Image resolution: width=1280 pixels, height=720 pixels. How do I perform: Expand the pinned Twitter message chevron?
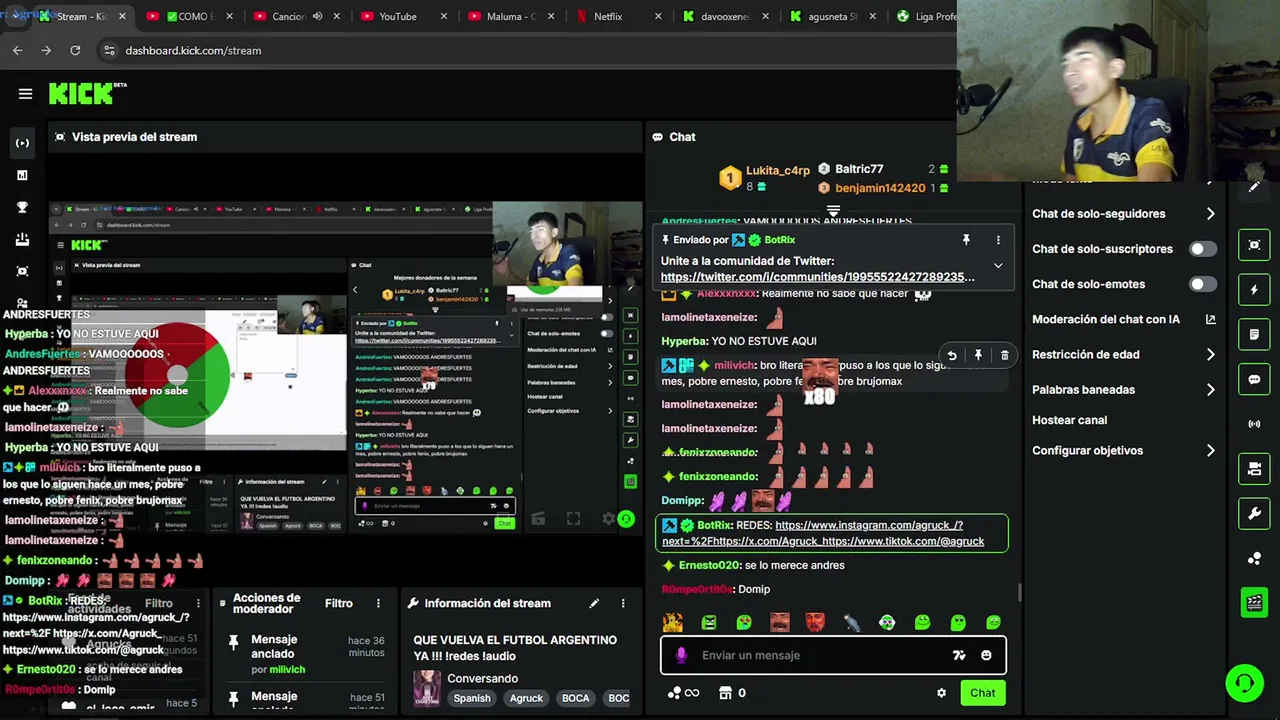point(997,265)
